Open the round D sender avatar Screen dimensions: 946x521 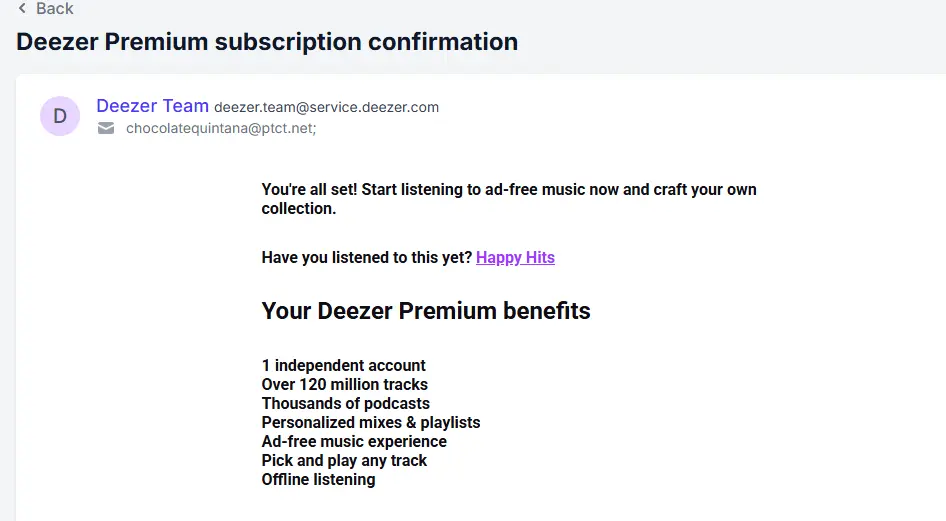60,116
